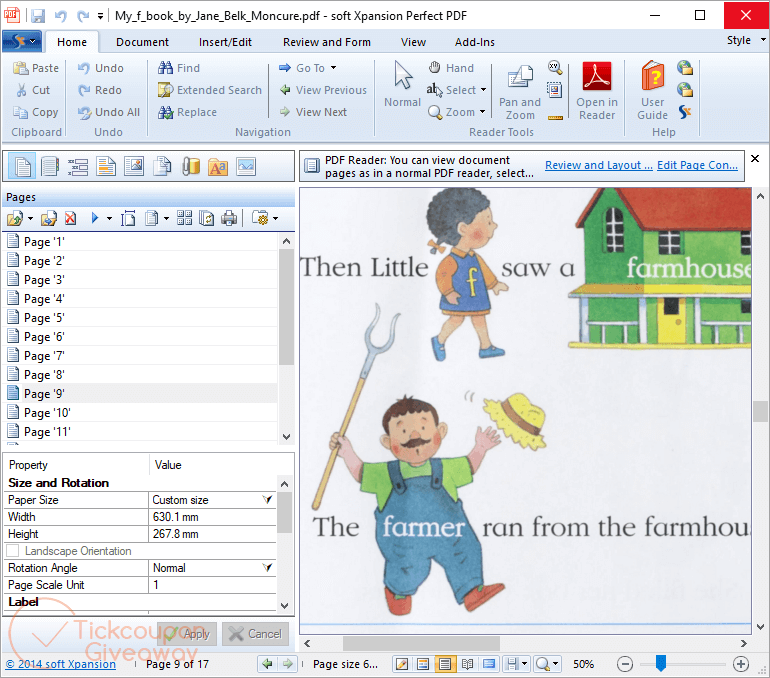Select Page '5' in list
The height and width of the screenshot is (678, 770).
coord(141,318)
